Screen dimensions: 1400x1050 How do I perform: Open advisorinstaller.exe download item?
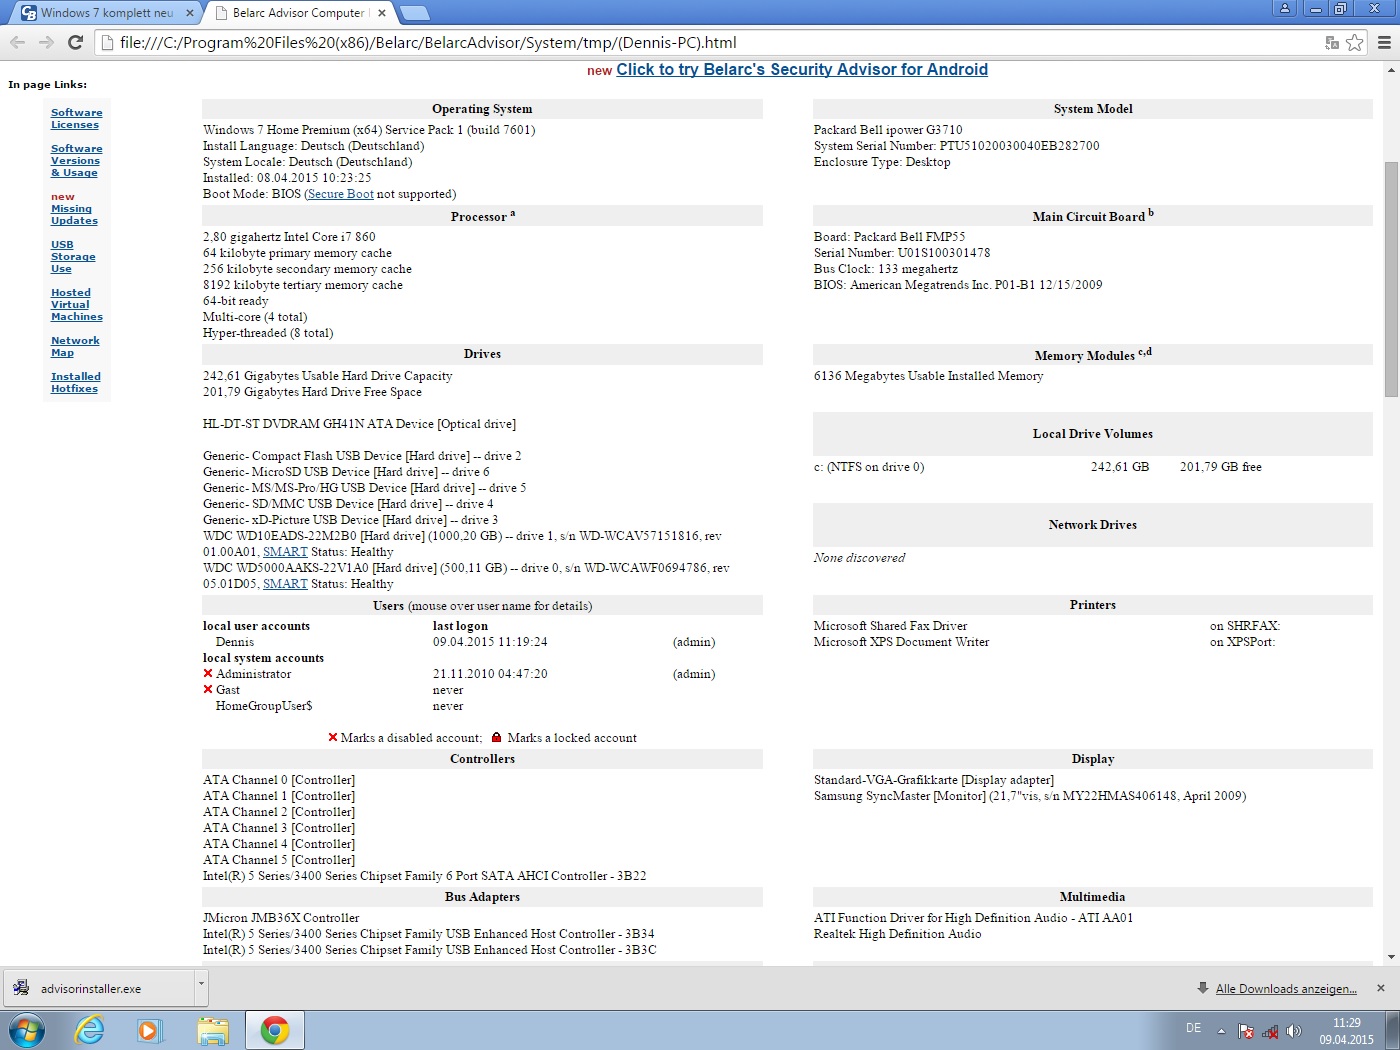tap(97, 988)
